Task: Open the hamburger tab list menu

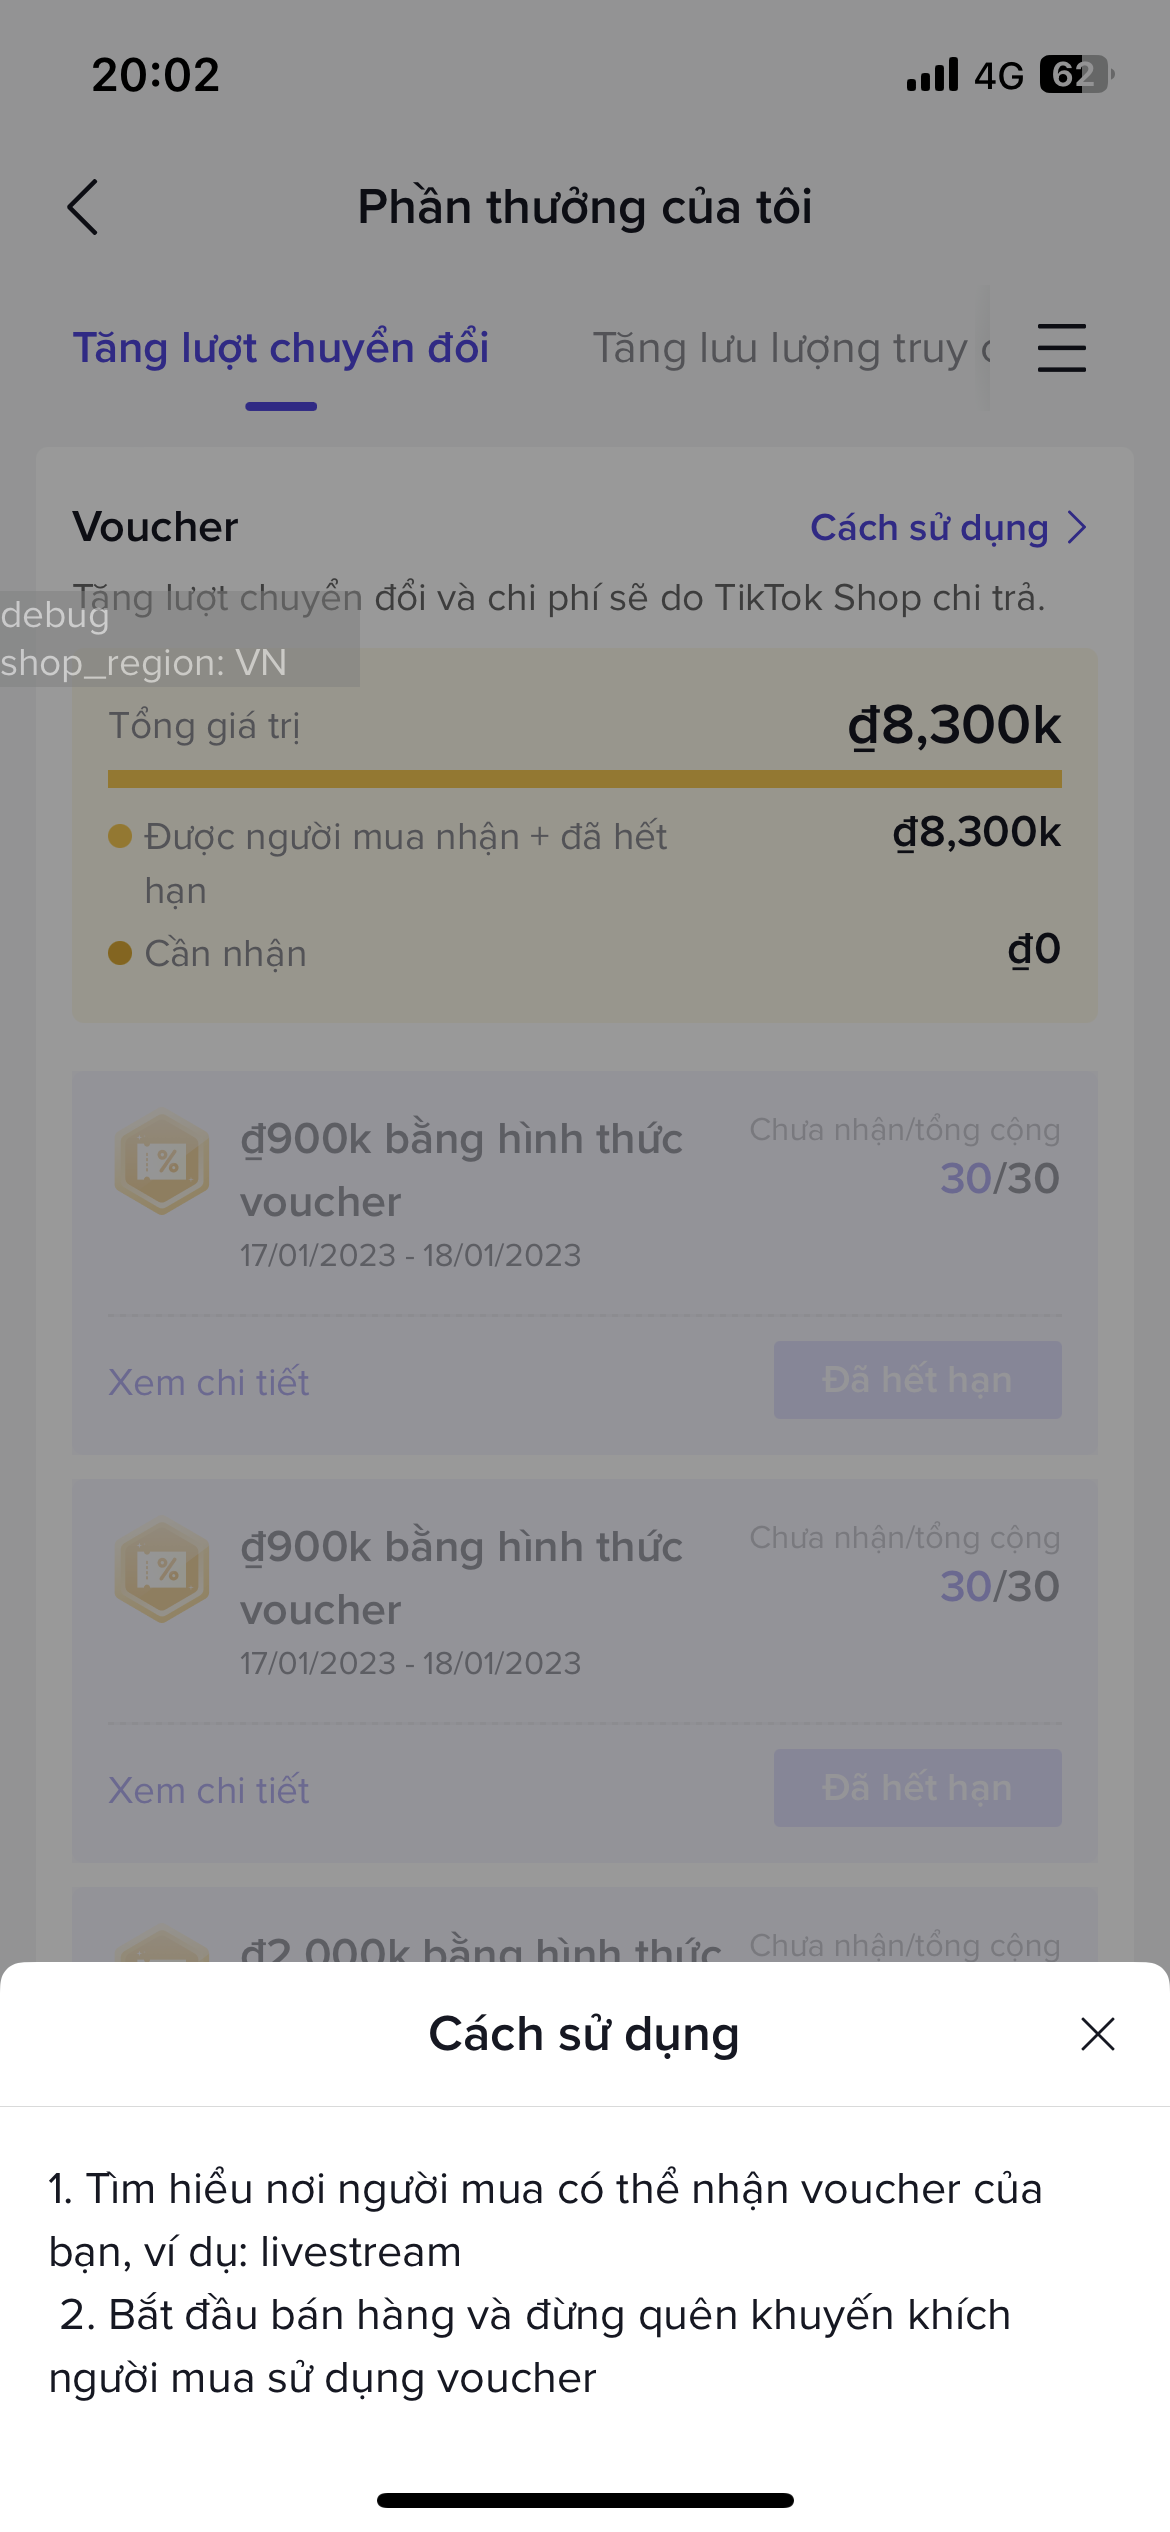Action: coord(1061,348)
